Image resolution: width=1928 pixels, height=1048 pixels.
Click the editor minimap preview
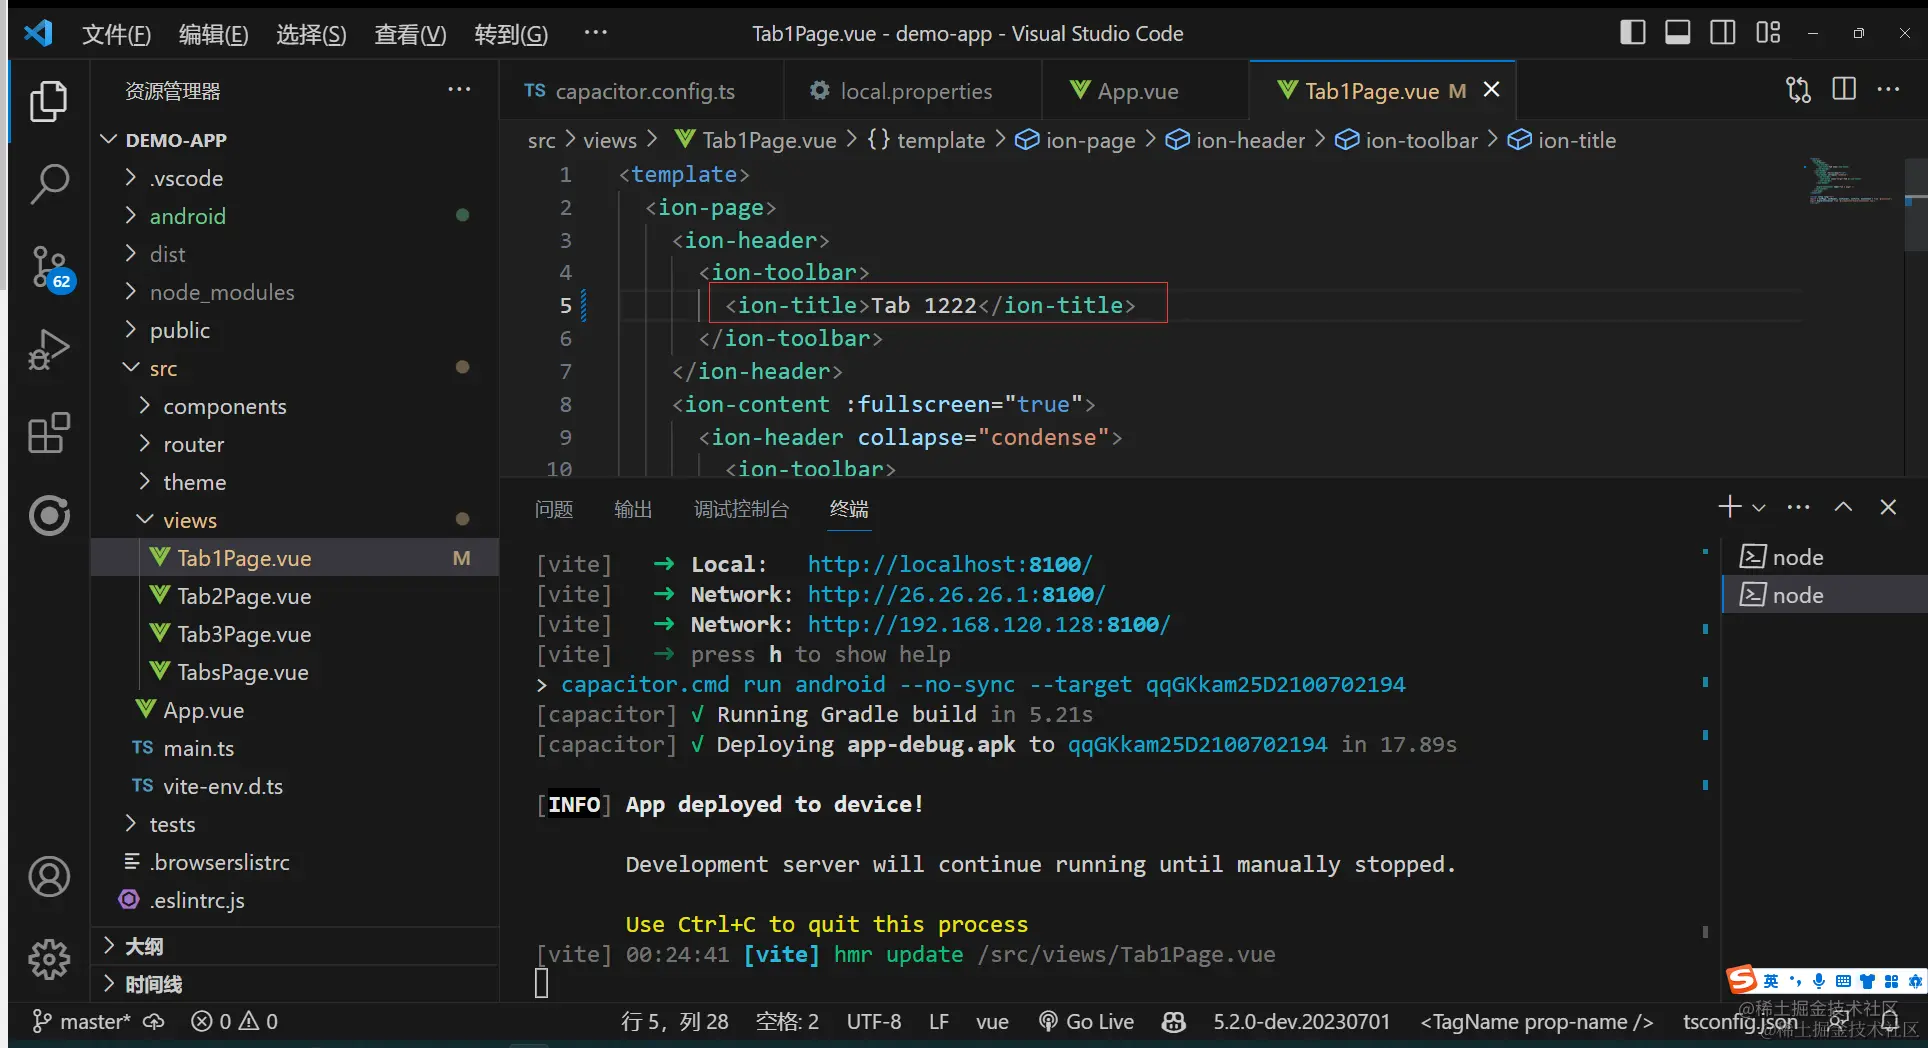(x=1850, y=183)
